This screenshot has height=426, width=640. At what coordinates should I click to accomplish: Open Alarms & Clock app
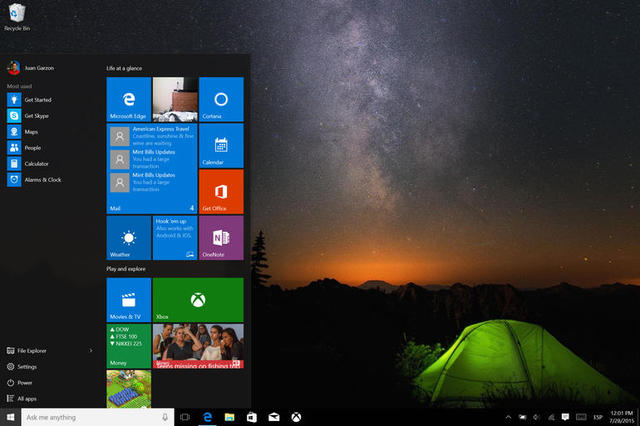point(34,180)
